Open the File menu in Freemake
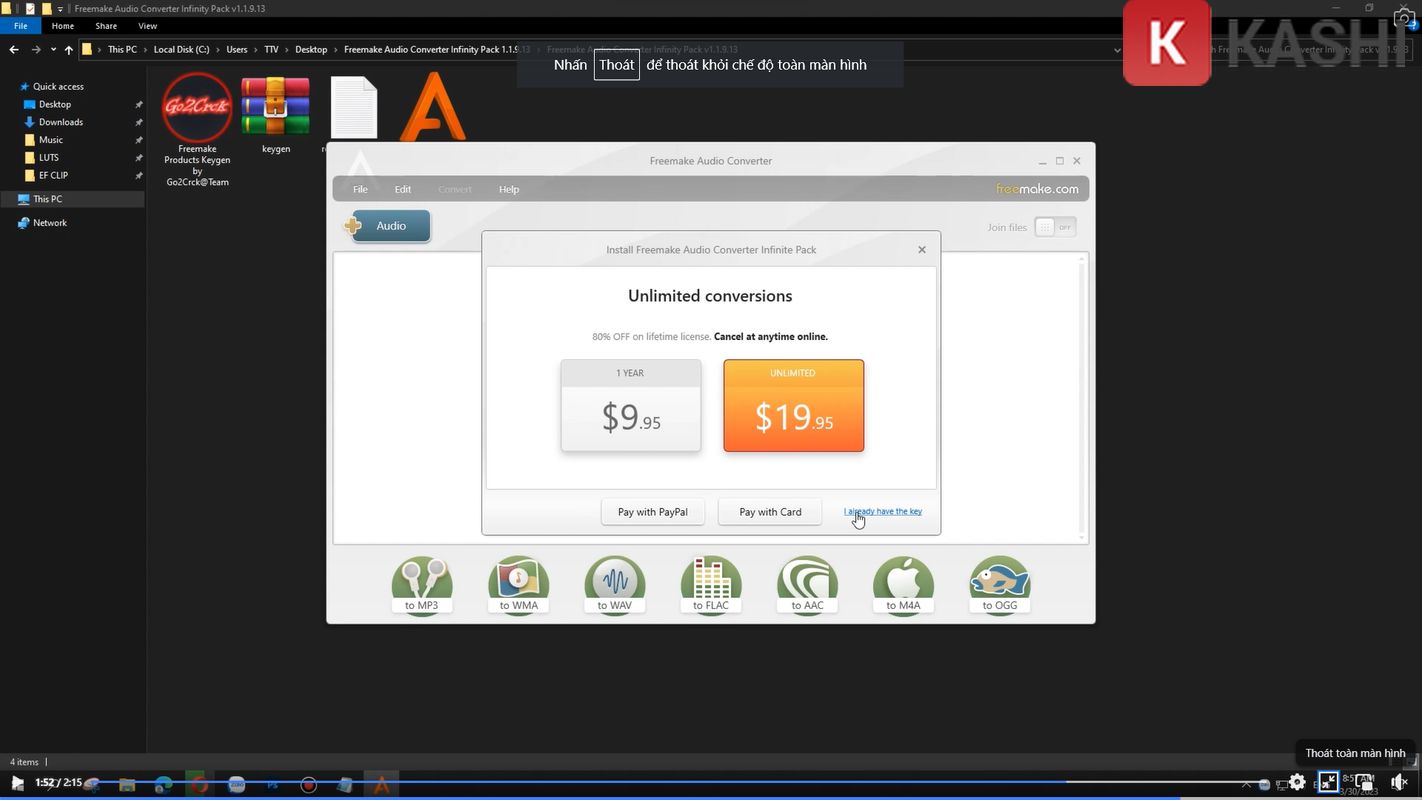Image resolution: width=1422 pixels, height=800 pixels. [360, 189]
